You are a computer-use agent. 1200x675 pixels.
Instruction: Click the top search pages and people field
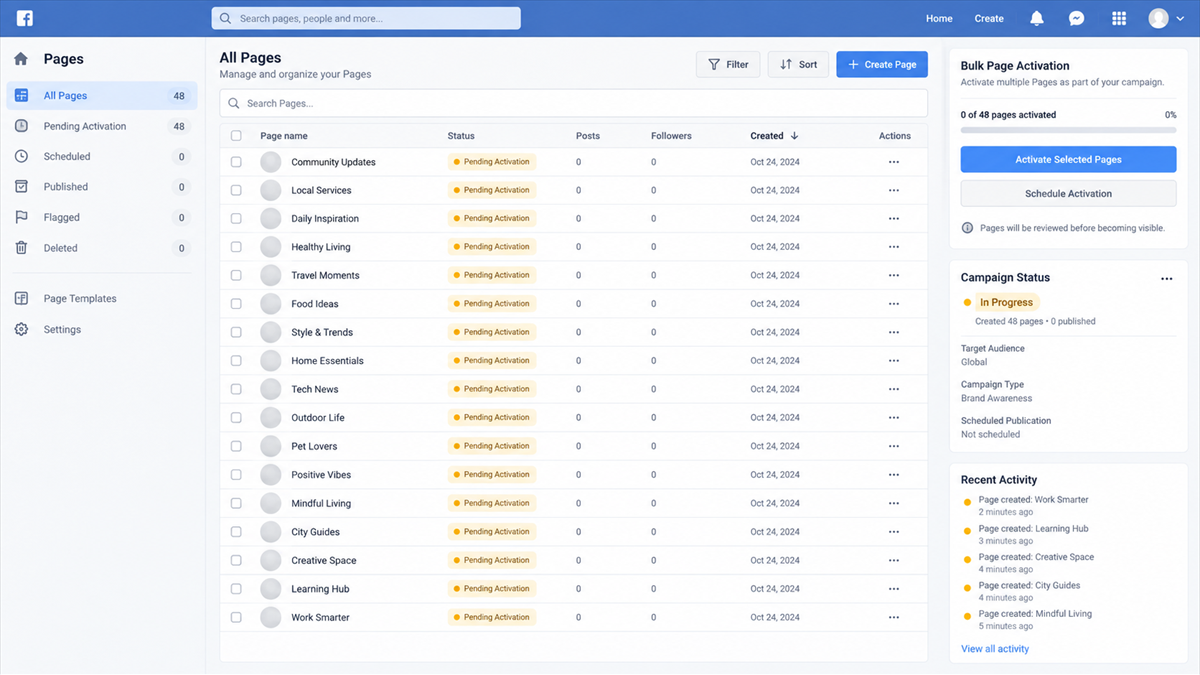pos(366,18)
